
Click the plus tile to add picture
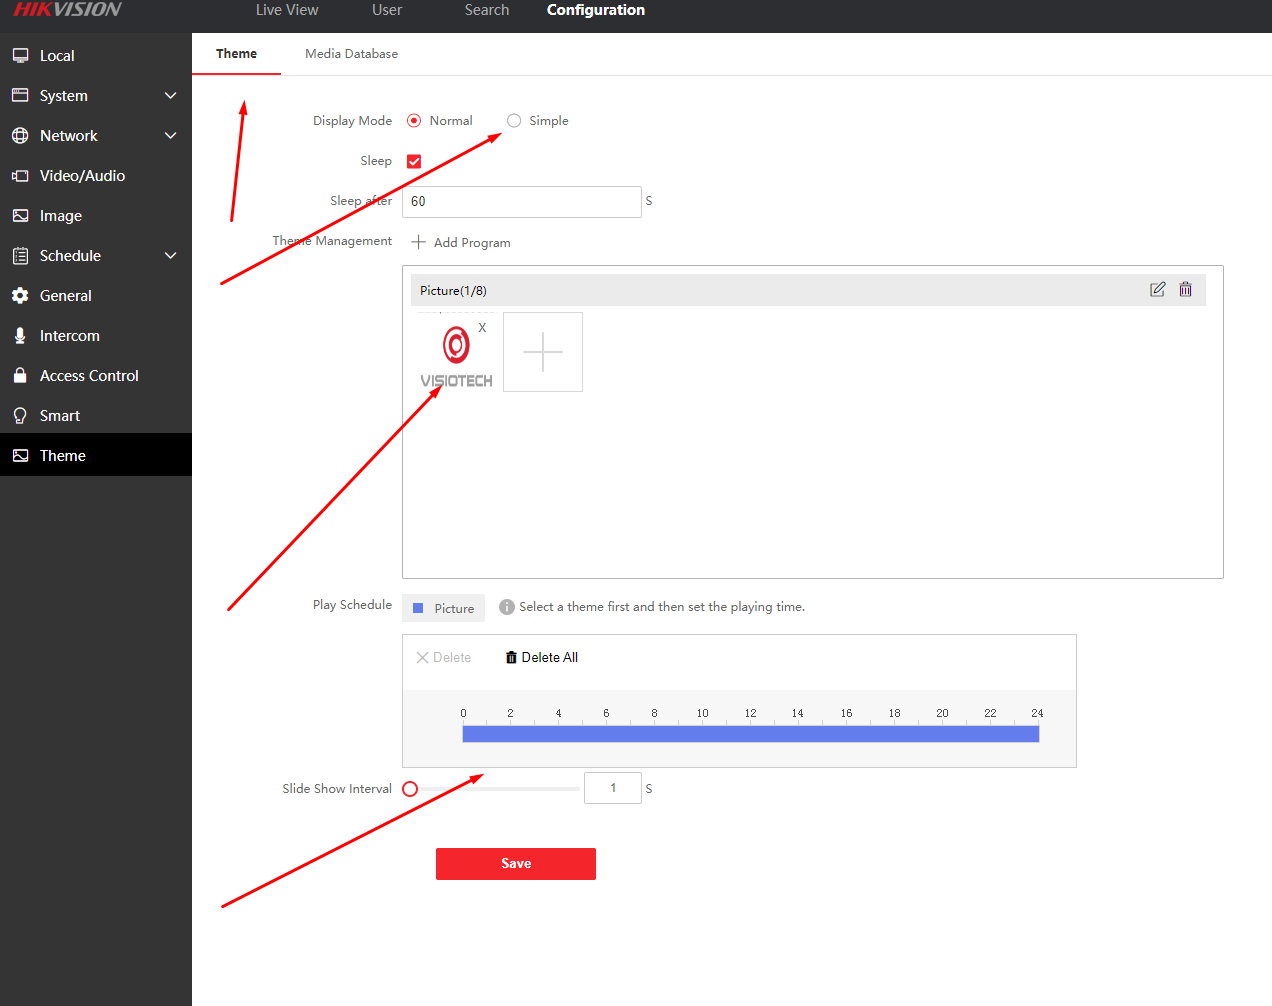pyautogui.click(x=543, y=352)
